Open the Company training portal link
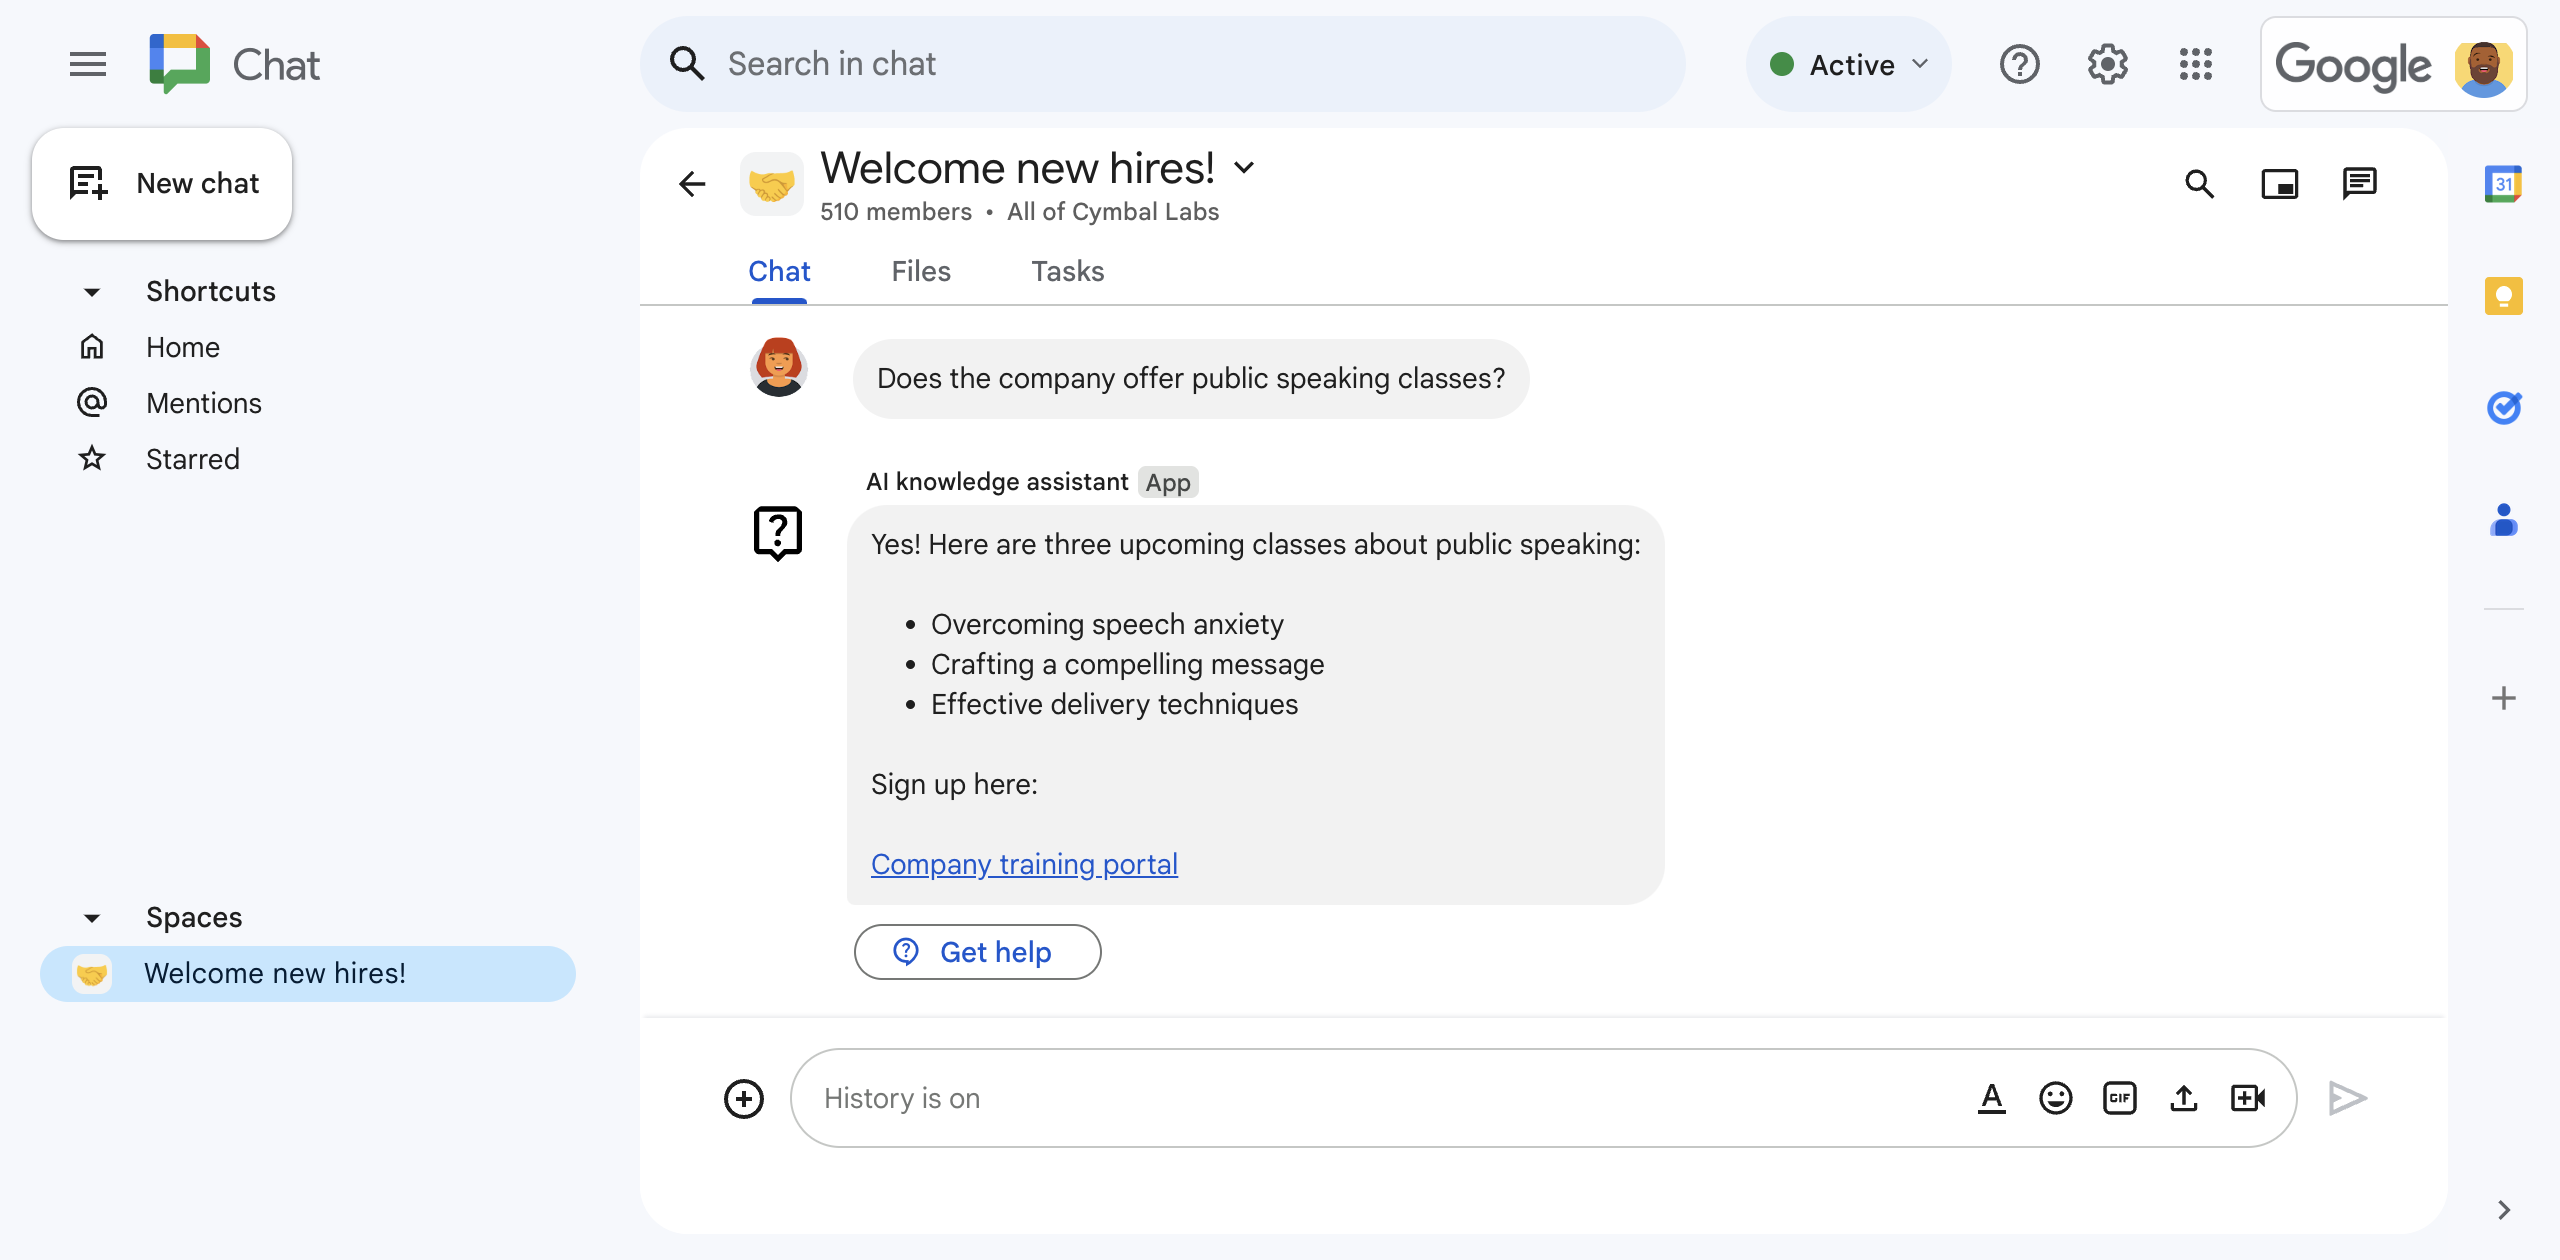 [x=1024, y=863]
